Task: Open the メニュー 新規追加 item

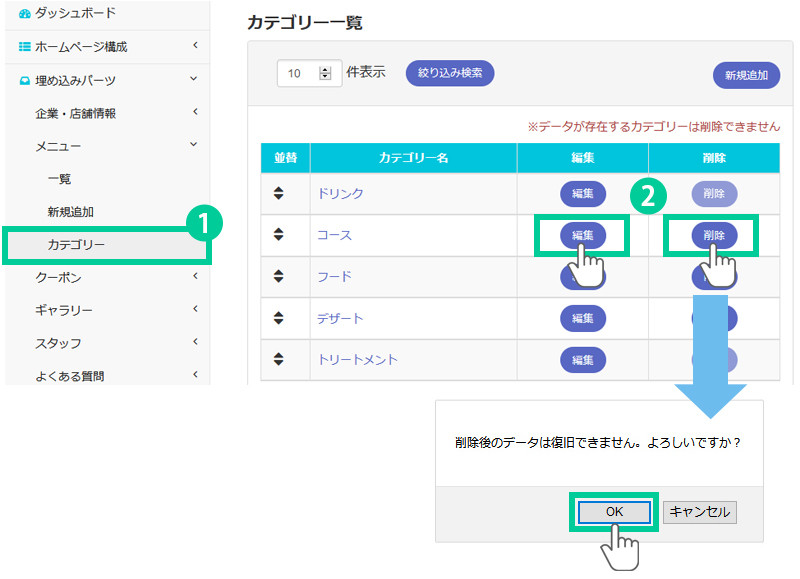Action: (x=70, y=212)
